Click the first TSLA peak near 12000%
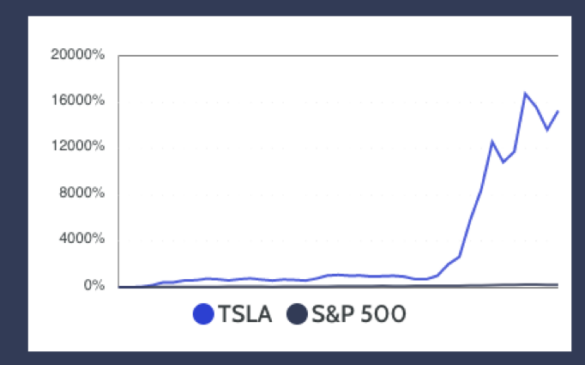This screenshot has width=585, height=365. 492,142
